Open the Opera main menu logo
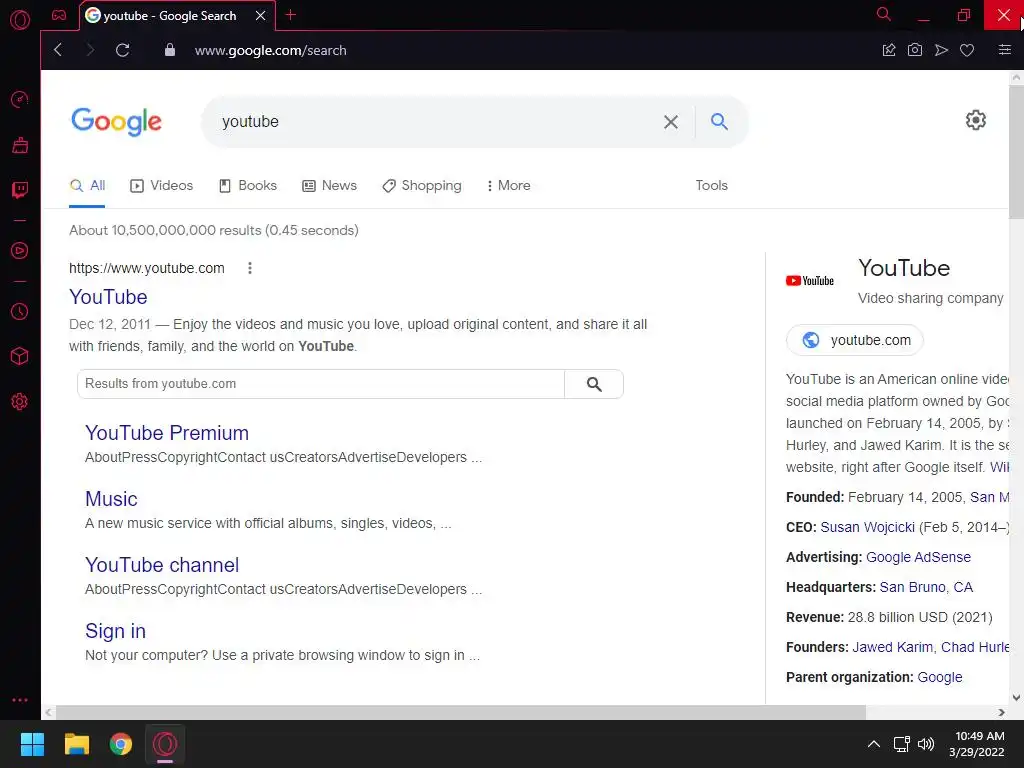 tap(20, 19)
